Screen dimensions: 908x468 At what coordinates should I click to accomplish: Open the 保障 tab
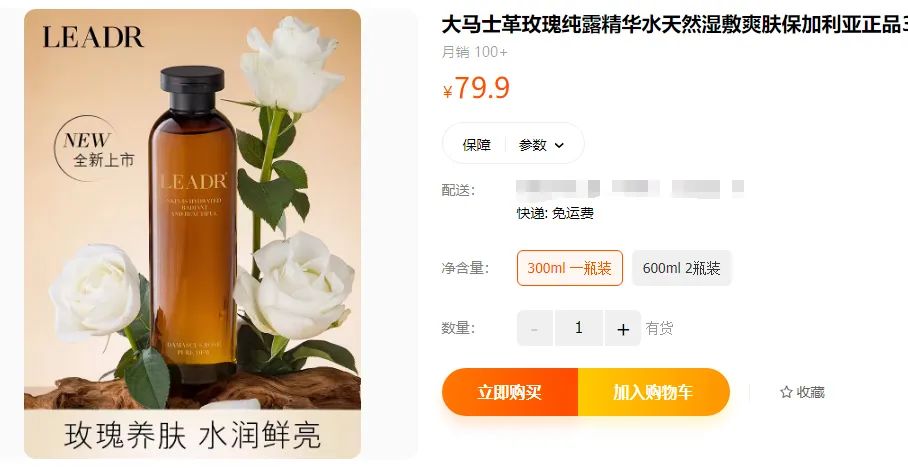click(477, 145)
